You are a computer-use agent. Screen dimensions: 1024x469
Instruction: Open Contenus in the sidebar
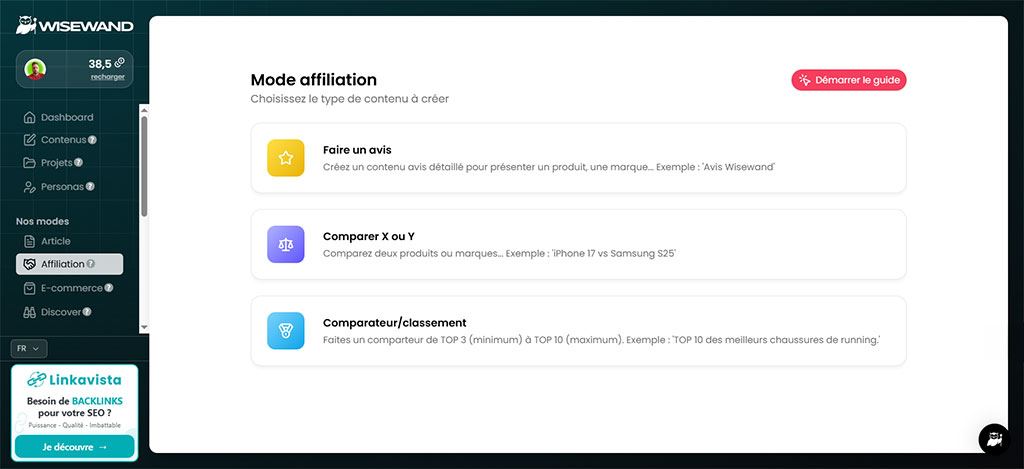(63, 140)
